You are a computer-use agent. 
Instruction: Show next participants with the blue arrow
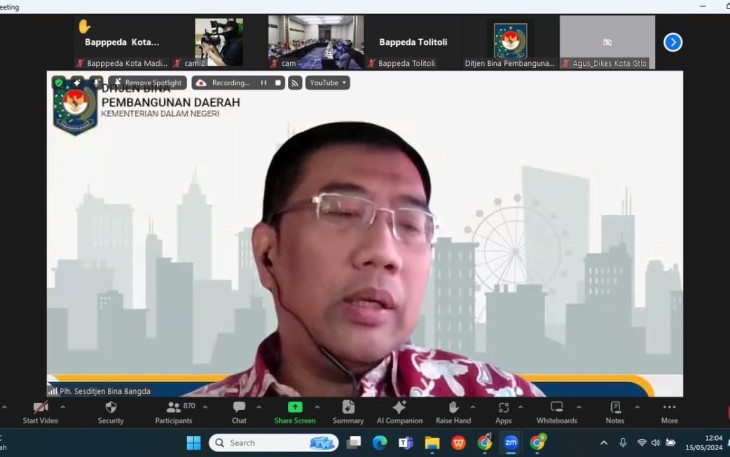coord(673,42)
